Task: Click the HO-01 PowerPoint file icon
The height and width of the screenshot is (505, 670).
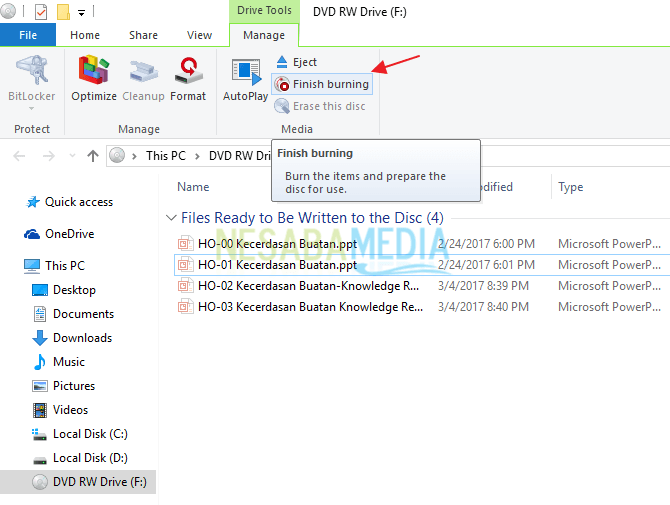Action: pyautogui.click(x=185, y=265)
